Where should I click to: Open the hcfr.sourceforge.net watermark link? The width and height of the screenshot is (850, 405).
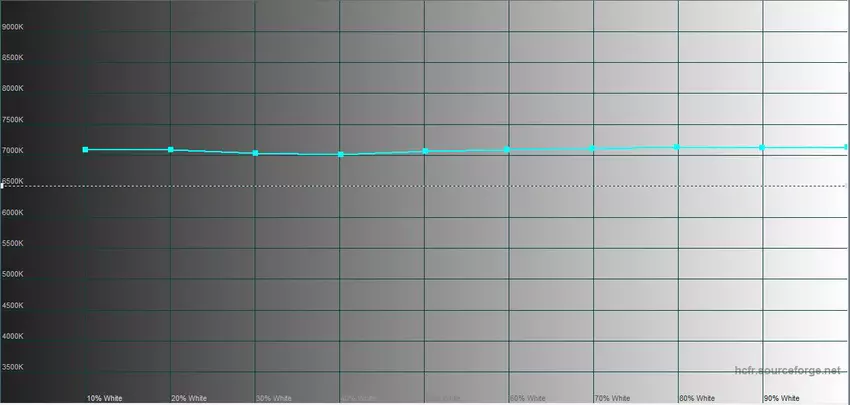click(789, 371)
